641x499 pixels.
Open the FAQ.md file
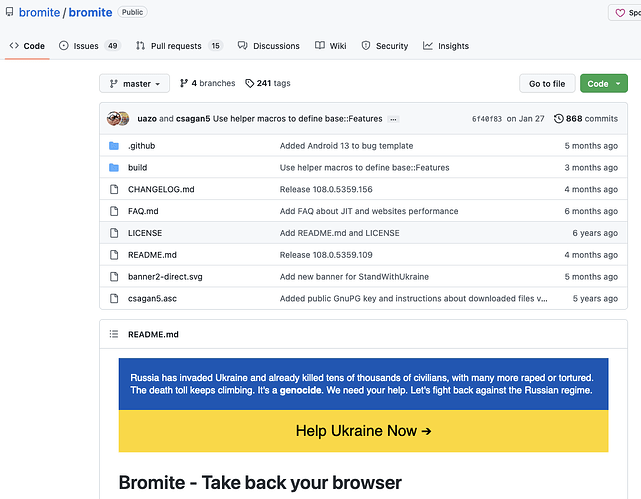coord(143,211)
